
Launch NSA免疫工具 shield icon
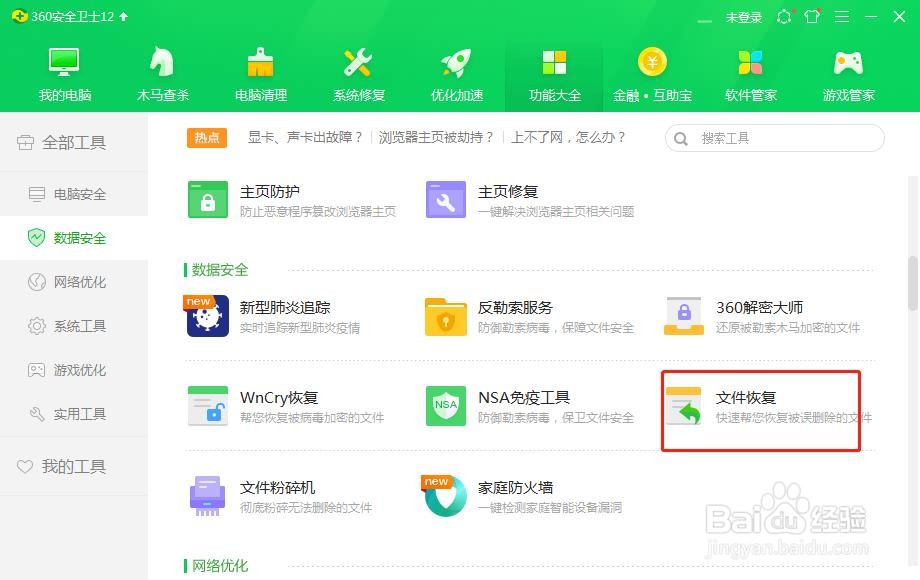[446, 406]
